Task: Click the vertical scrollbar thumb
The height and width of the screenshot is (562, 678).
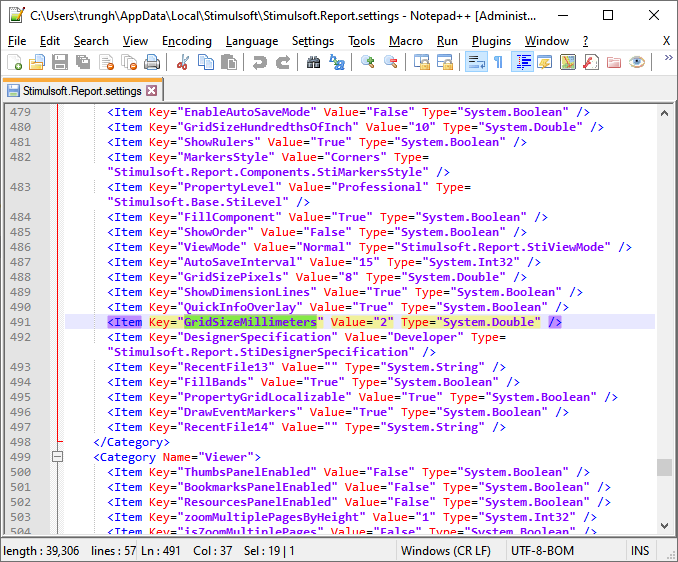Action: pos(664,467)
